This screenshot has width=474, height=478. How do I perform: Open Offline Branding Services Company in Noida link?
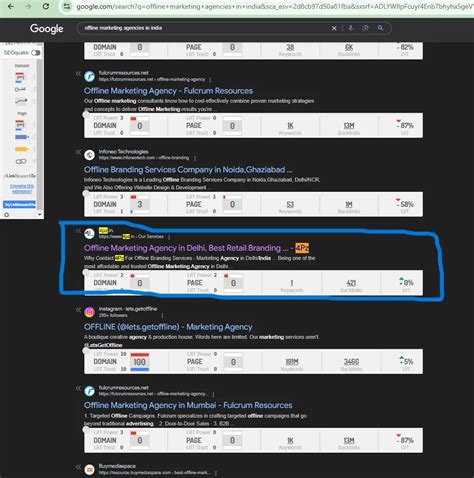(188, 170)
